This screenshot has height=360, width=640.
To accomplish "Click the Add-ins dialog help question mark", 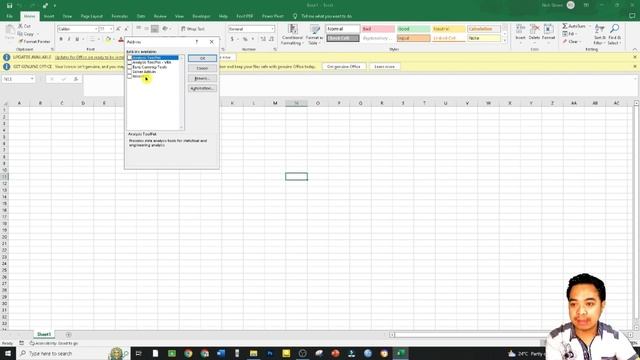I will [x=197, y=42].
